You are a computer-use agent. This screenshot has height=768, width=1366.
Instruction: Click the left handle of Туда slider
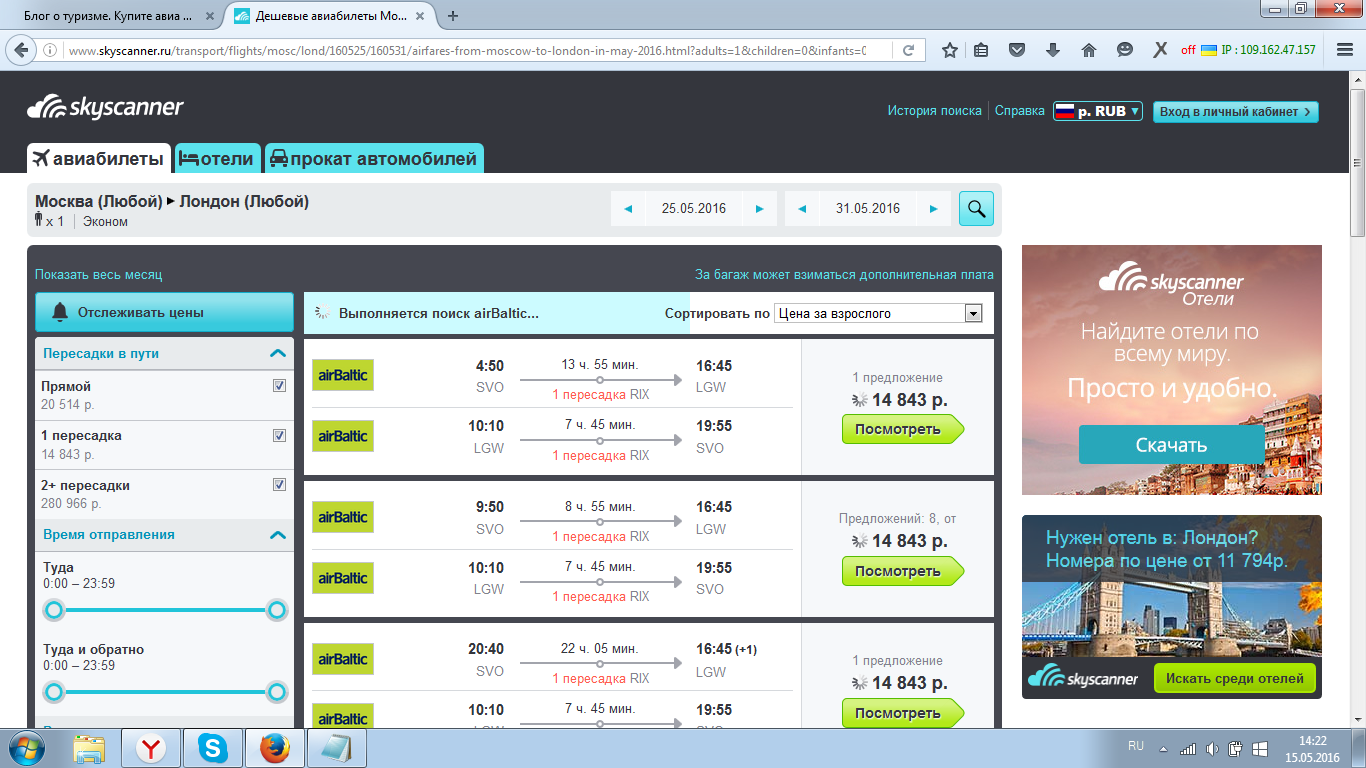click(54, 610)
